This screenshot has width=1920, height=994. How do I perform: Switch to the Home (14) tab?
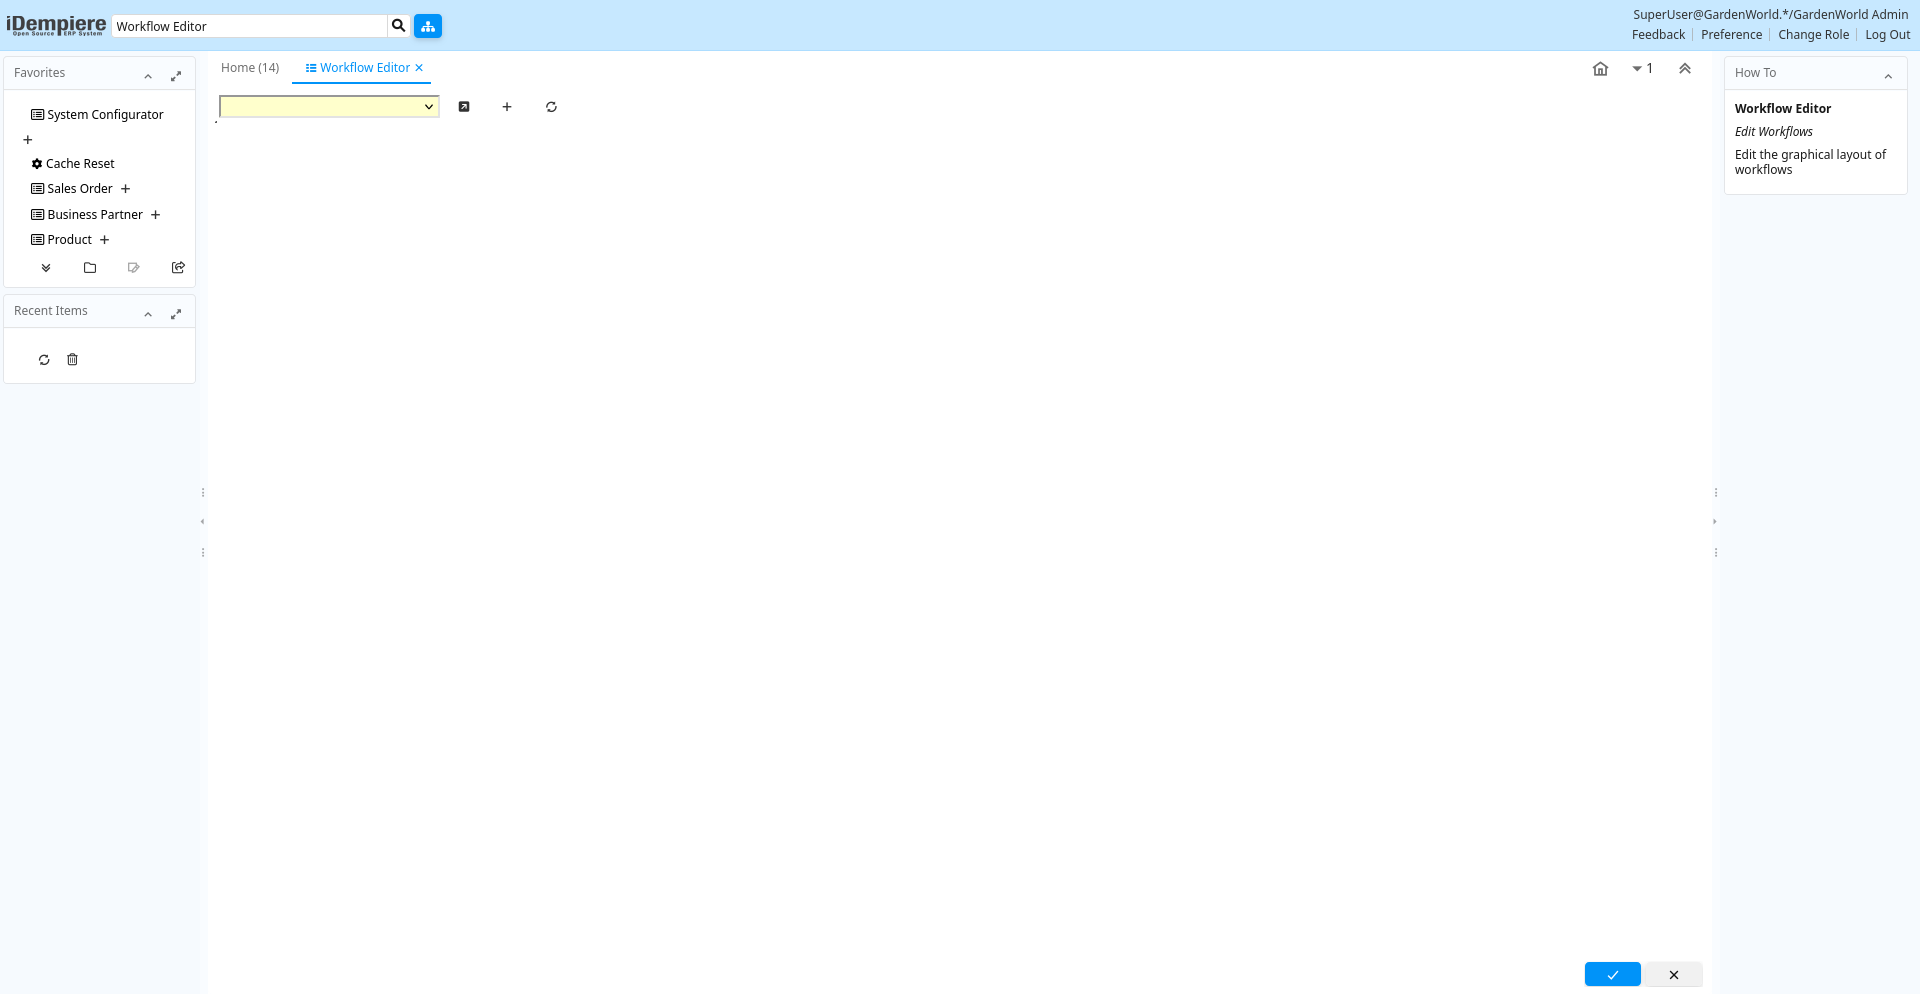(x=250, y=68)
